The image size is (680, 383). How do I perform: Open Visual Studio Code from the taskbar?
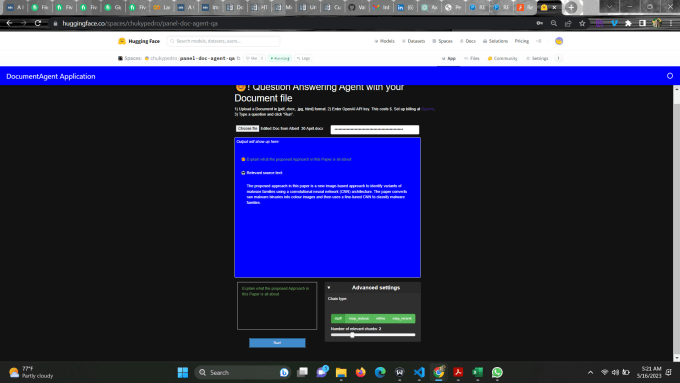pos(419,372)
